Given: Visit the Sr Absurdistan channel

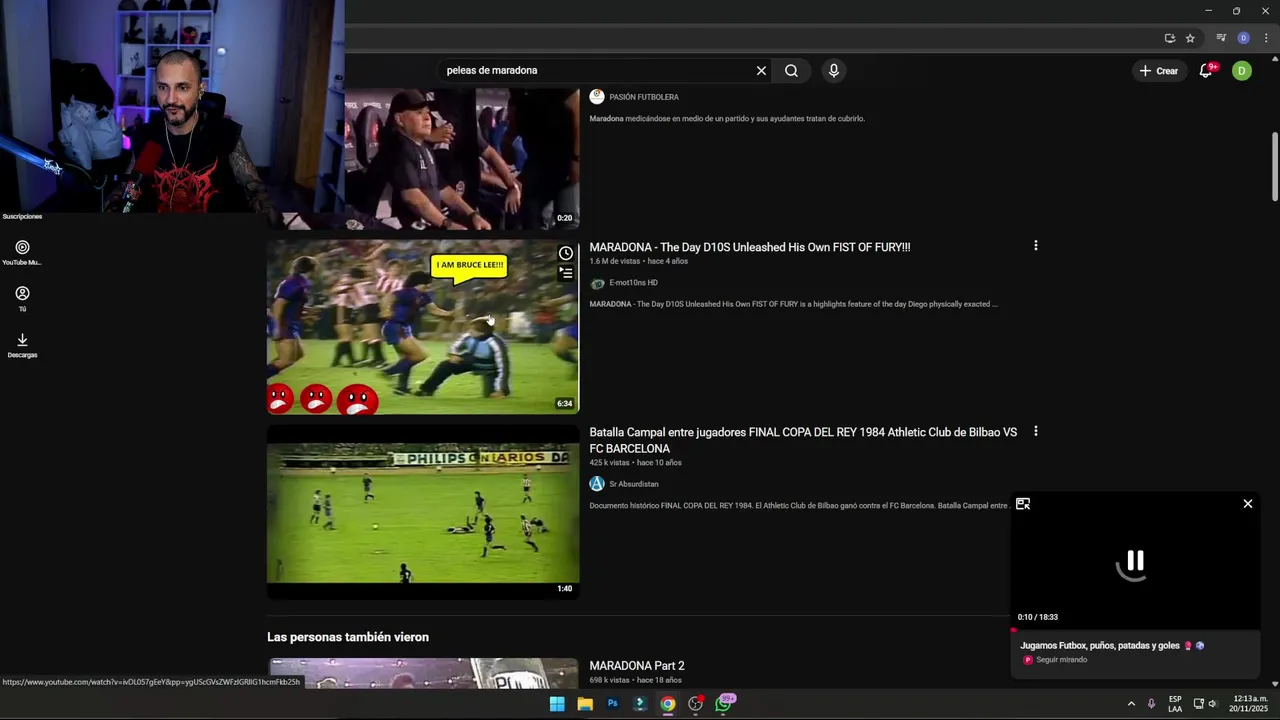Looking at the screenshot, I should point(633,484).
